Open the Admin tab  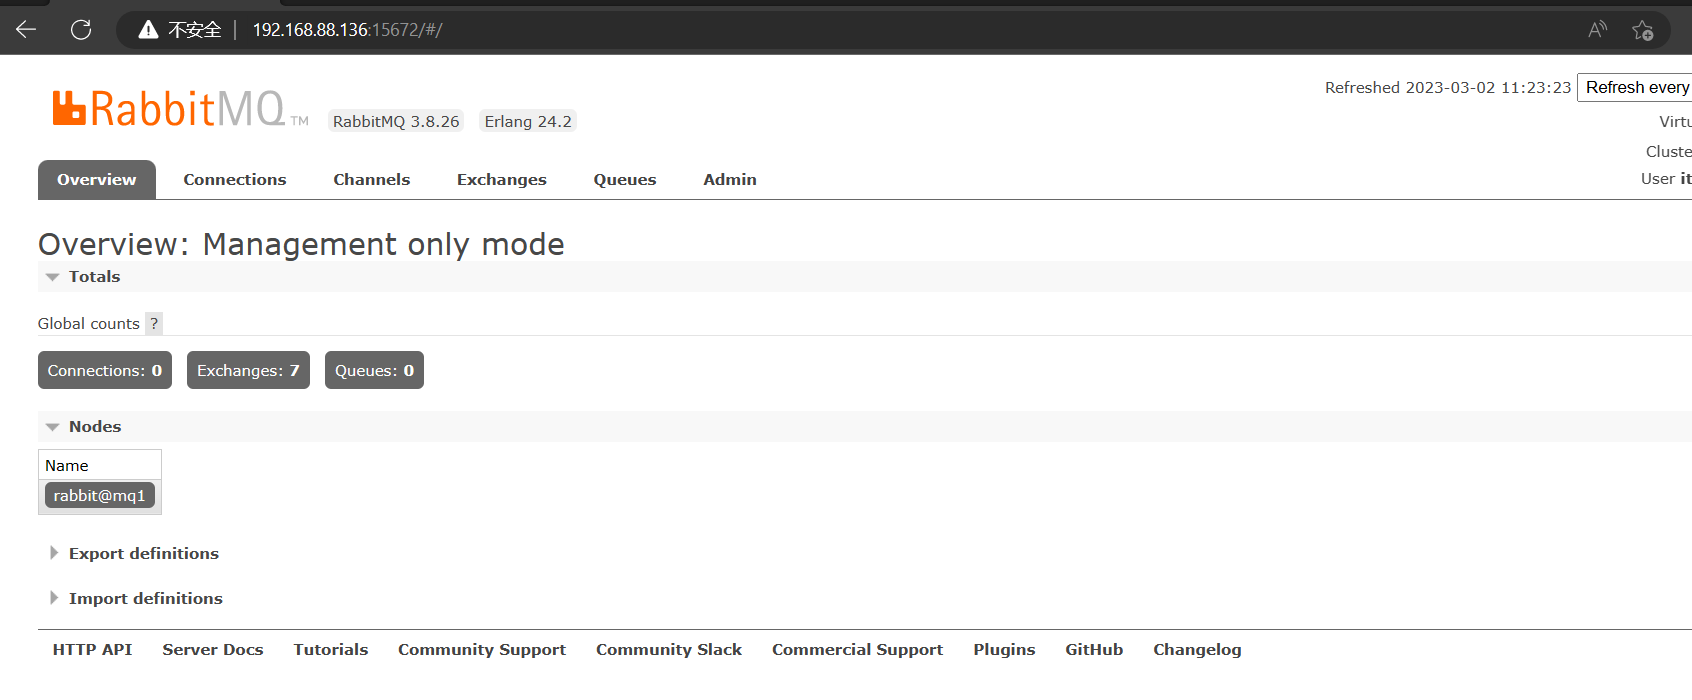730,180
